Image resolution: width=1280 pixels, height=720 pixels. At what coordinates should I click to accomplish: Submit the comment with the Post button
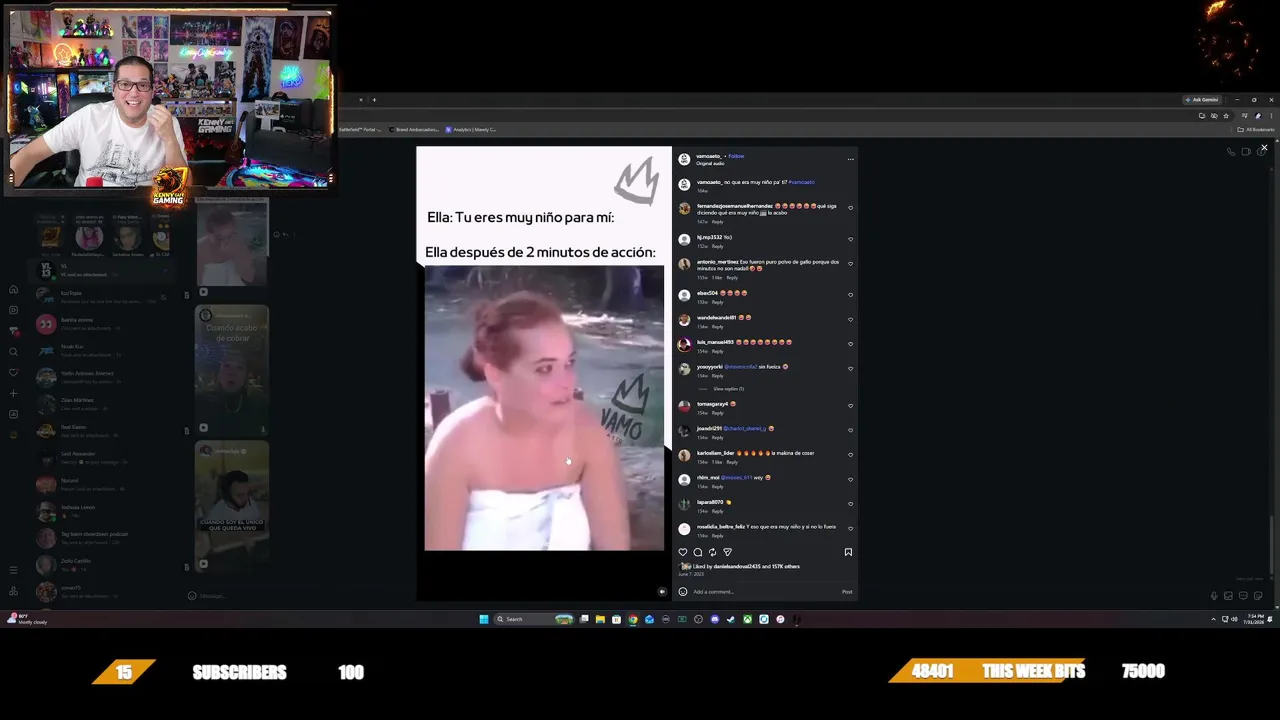[x=847, y=592]
